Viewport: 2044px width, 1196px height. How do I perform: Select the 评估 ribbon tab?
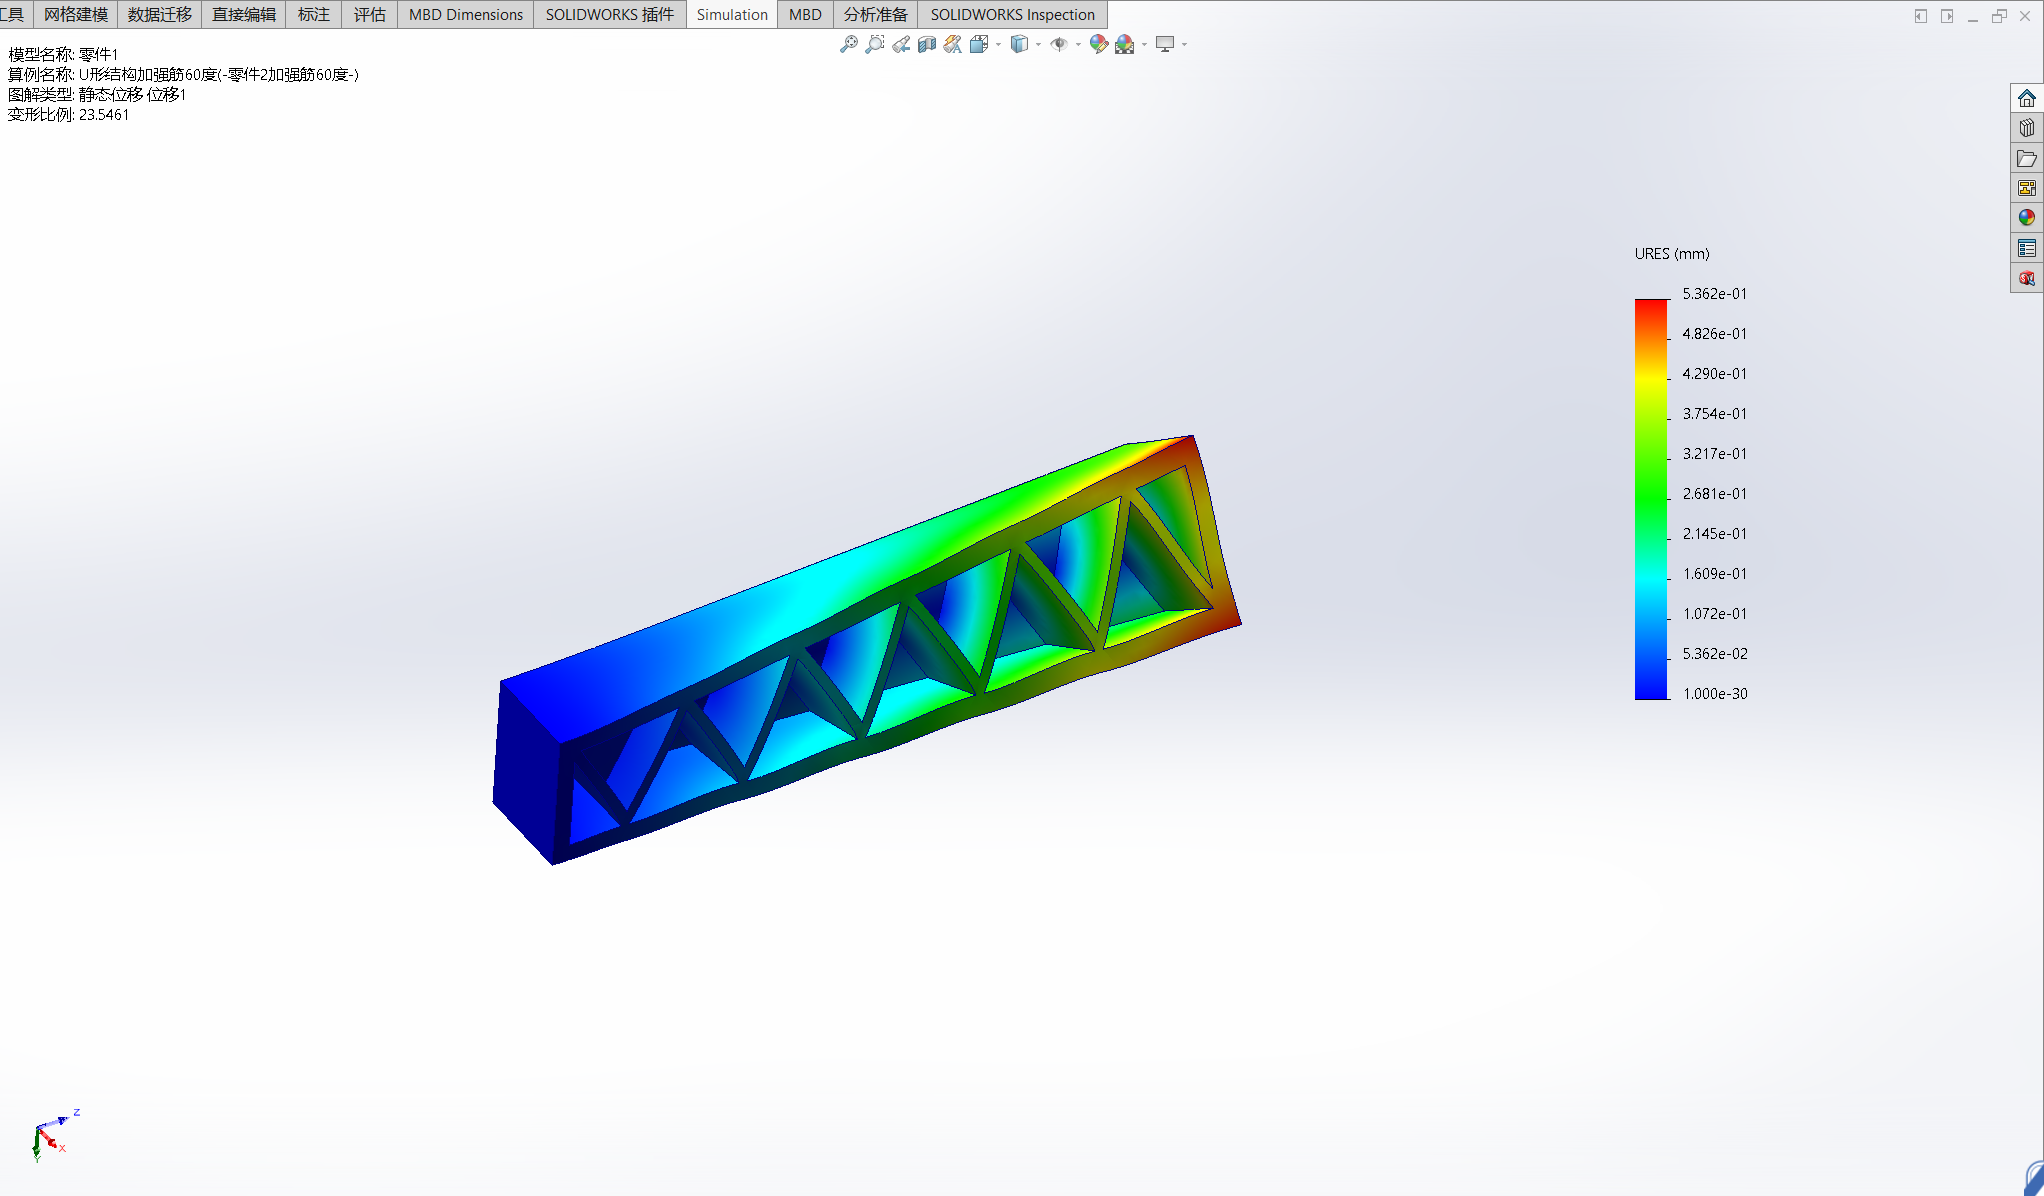[x=369, y=14]
